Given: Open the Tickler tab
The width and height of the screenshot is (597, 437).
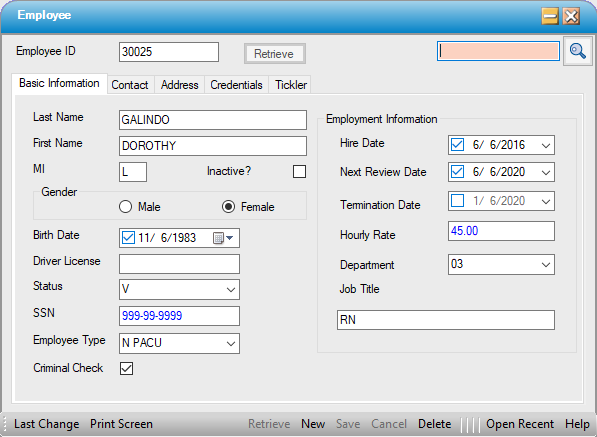Looking at the screenshot, I should click(291, 85).
